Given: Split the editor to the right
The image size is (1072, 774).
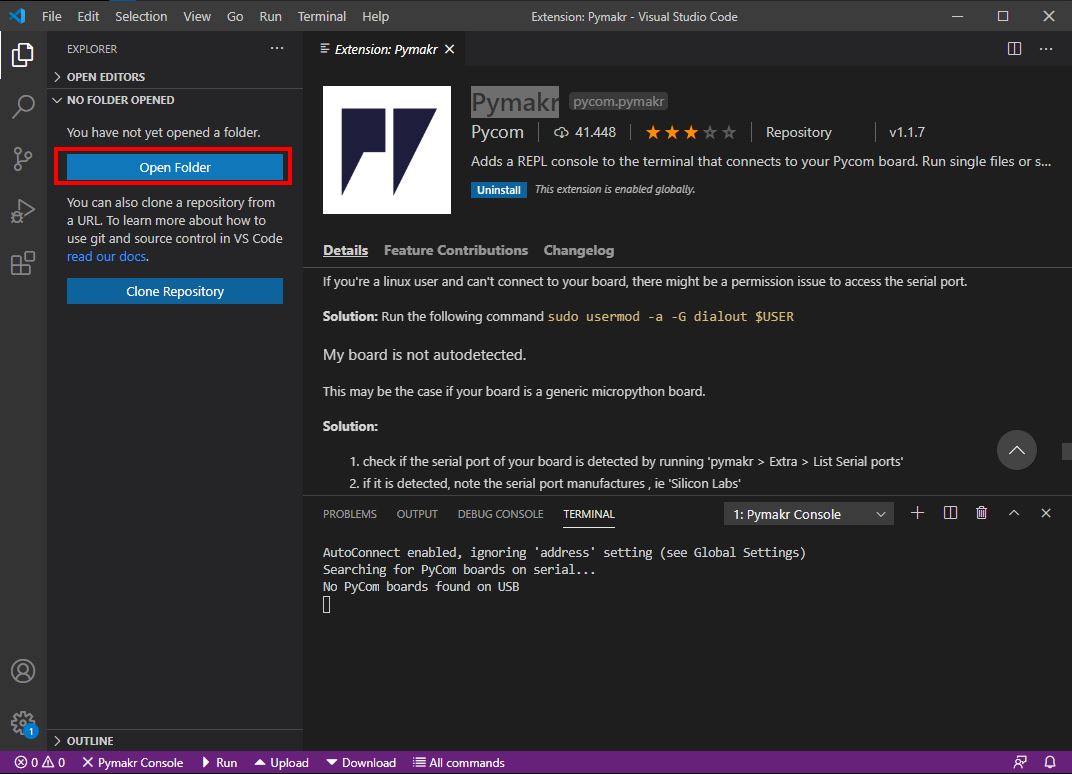Looking at the screenshot, I should (1014, 49).
